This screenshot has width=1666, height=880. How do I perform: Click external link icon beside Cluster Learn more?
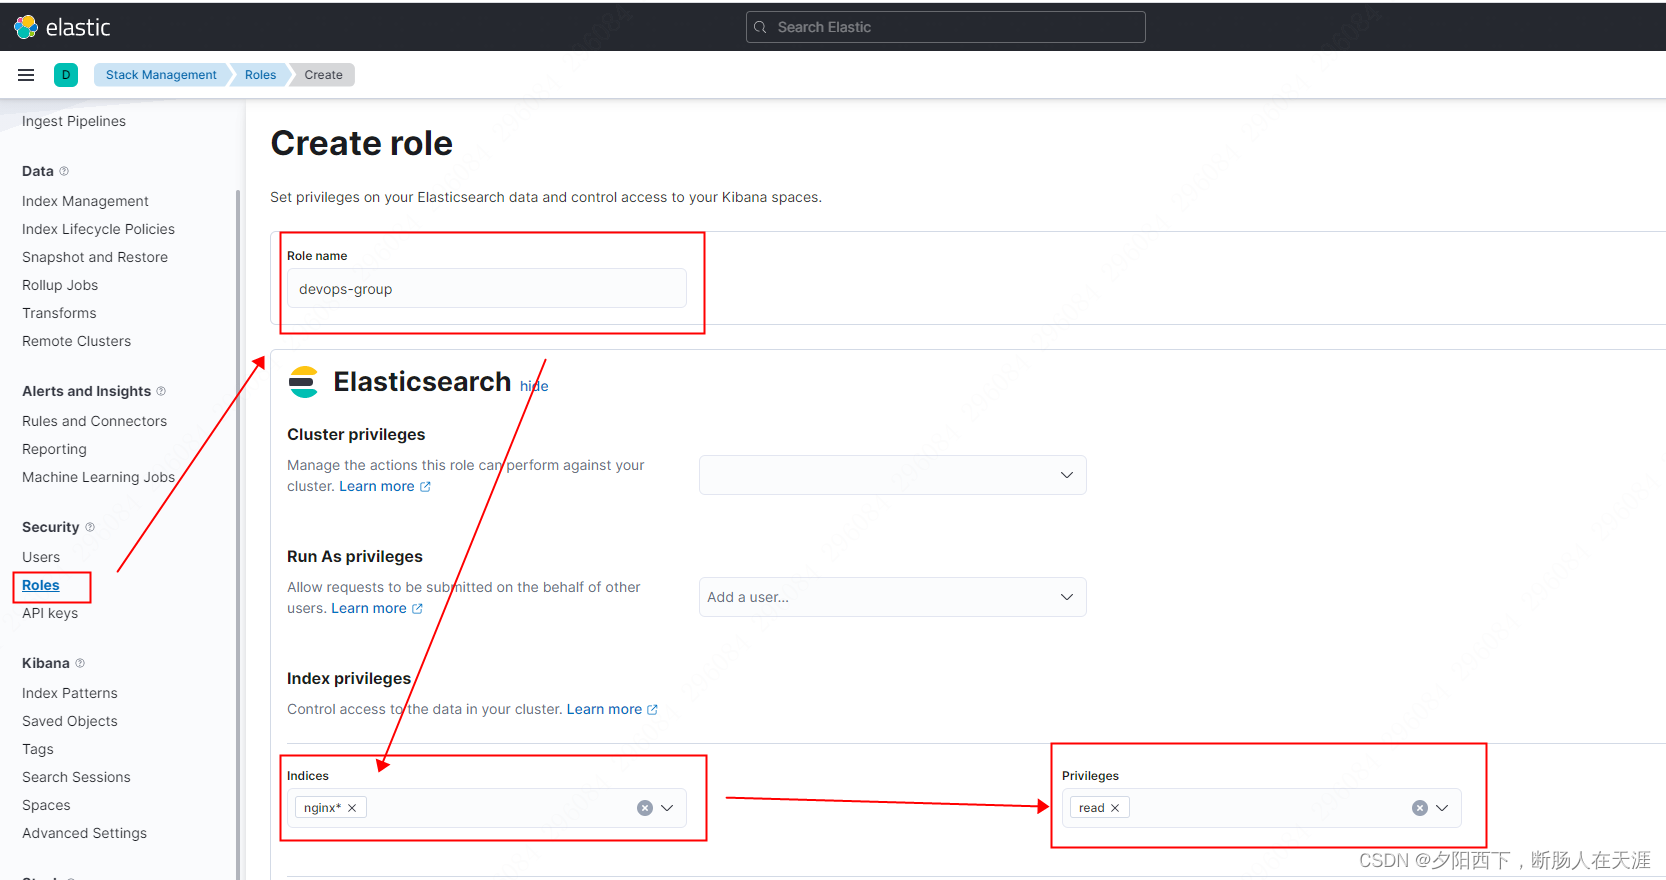coord(425,487)
